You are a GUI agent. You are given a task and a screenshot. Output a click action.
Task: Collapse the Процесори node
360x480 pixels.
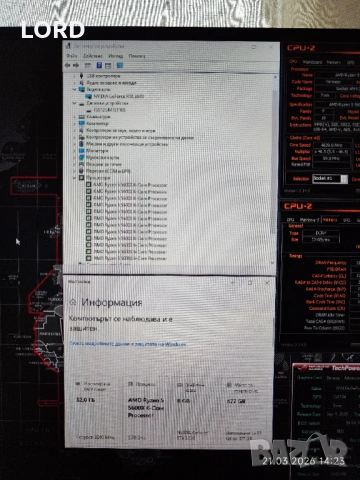pyautogui.click(x=74, y=178)
